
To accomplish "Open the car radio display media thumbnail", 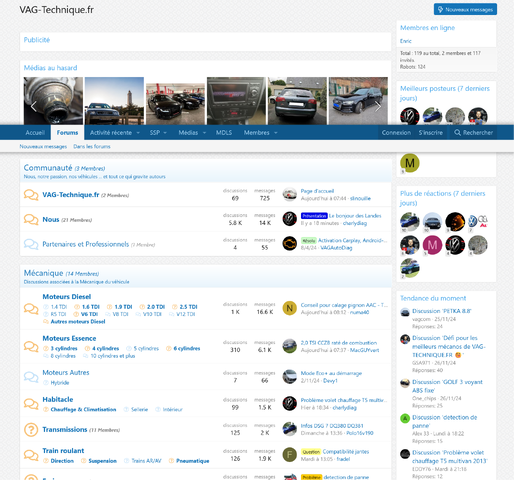I will (x=236, y=101).
